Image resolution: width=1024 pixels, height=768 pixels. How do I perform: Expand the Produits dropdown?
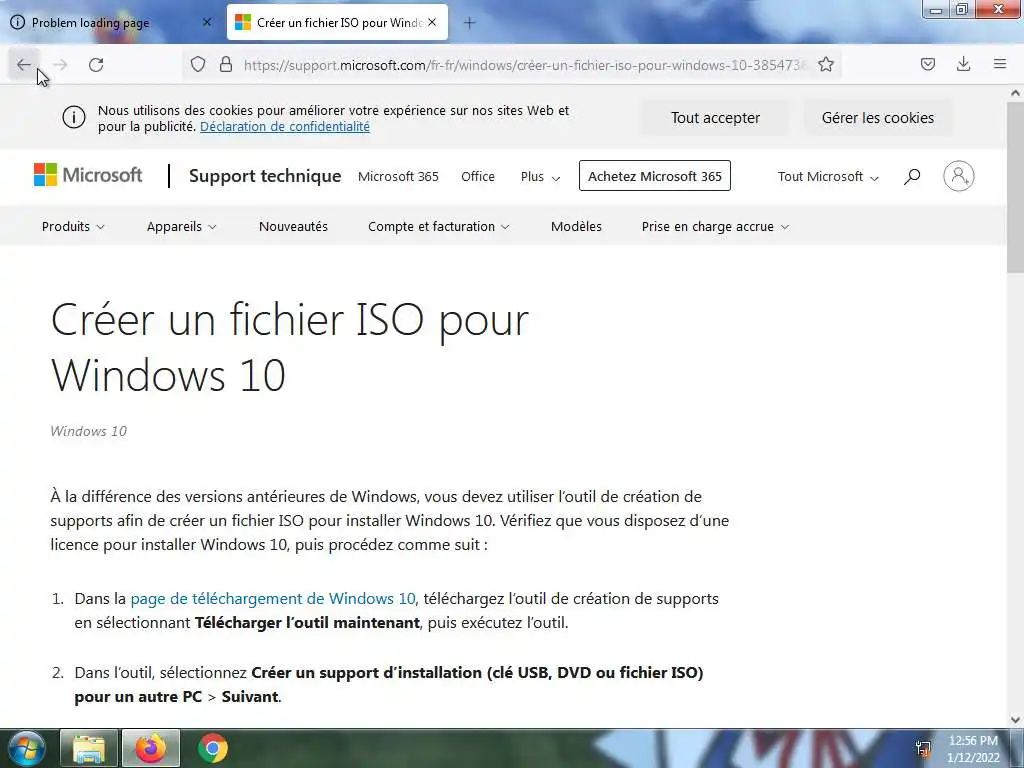(x=73, y=227)
